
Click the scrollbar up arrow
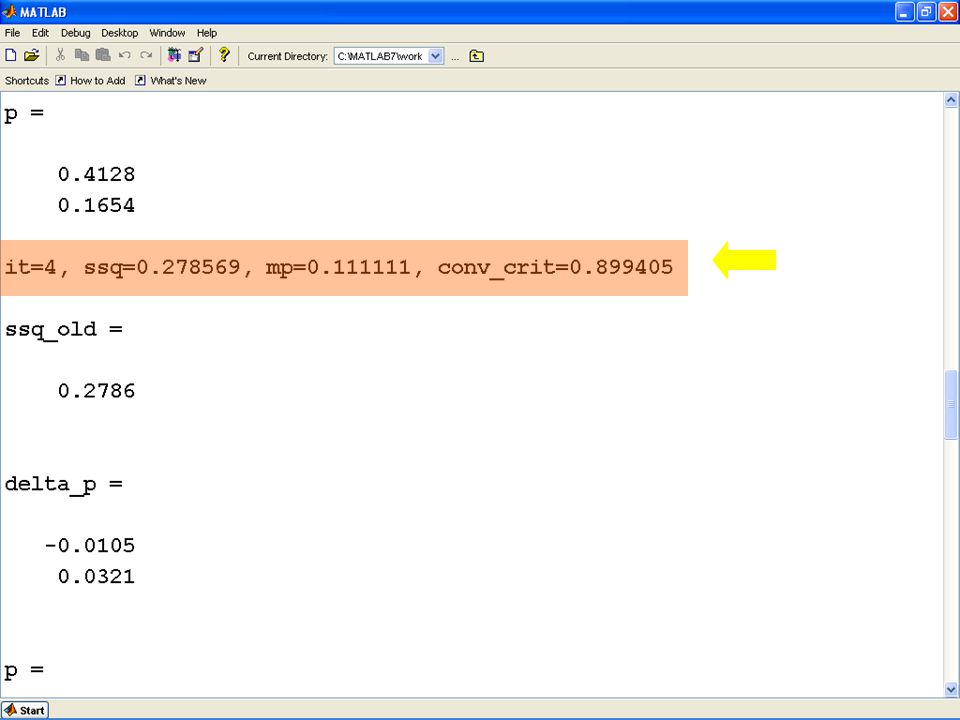[x=951, y=100]
